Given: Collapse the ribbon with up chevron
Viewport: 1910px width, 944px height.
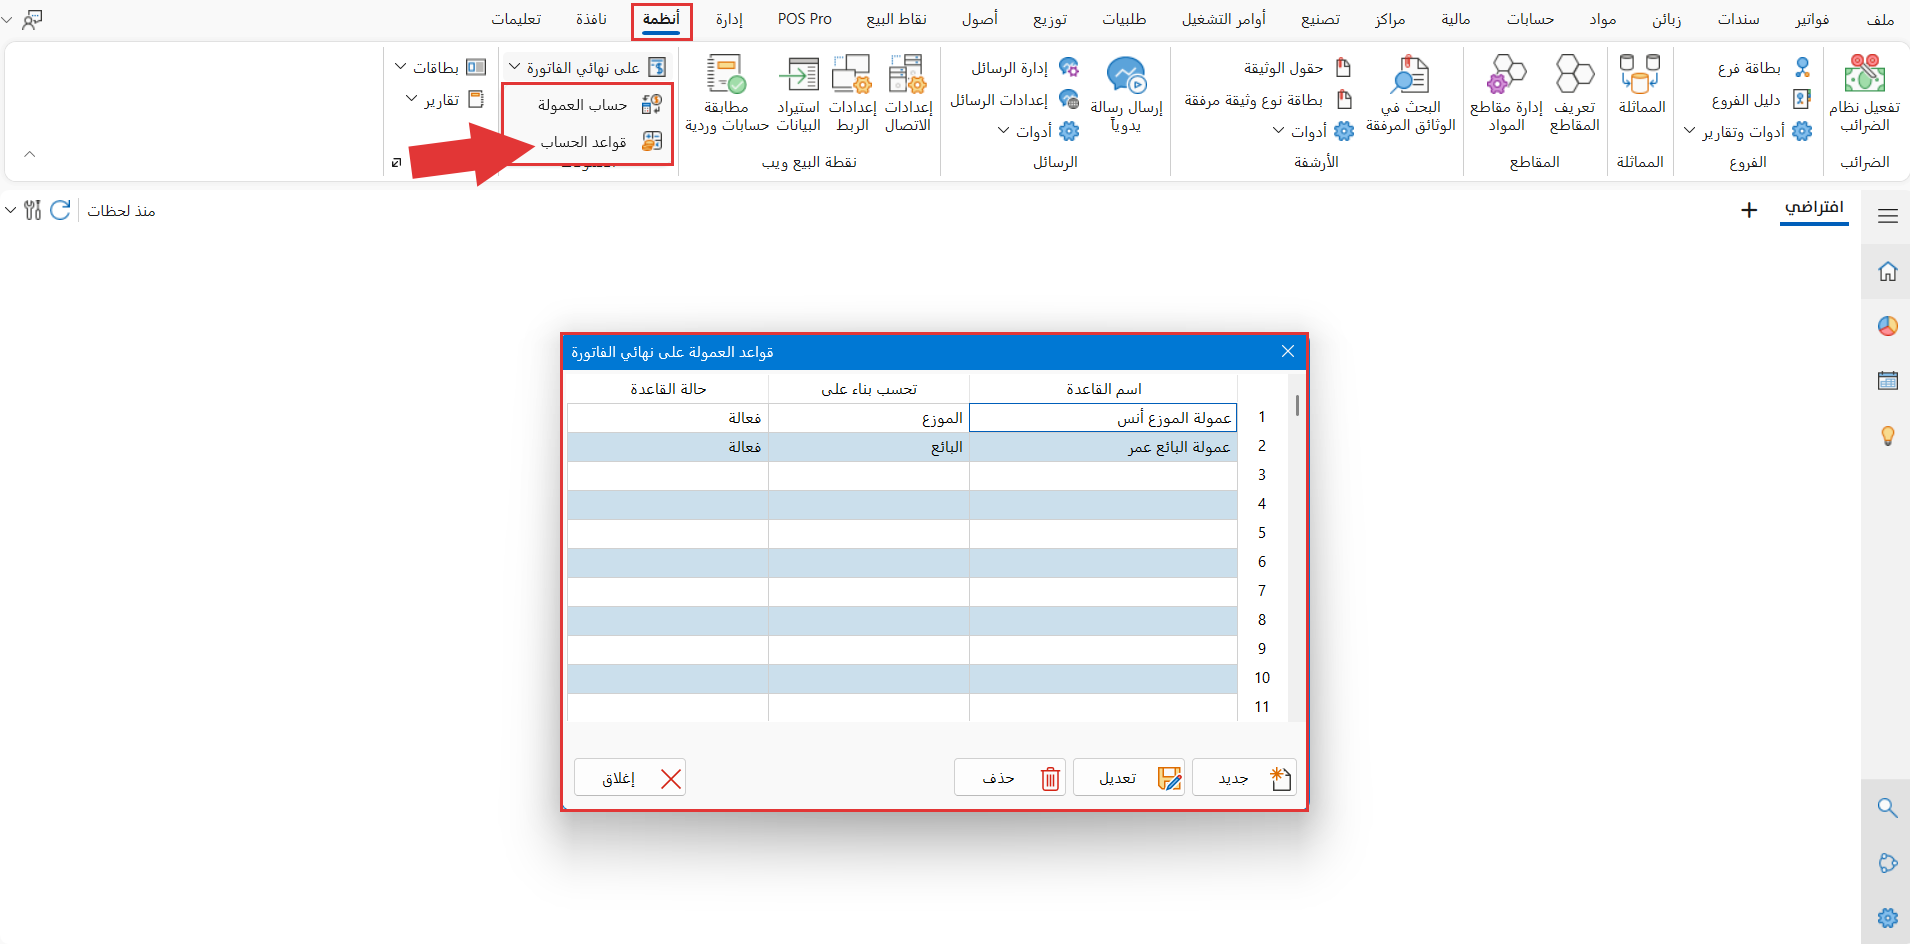Looking at the screenshot, I should coord(30,154).
